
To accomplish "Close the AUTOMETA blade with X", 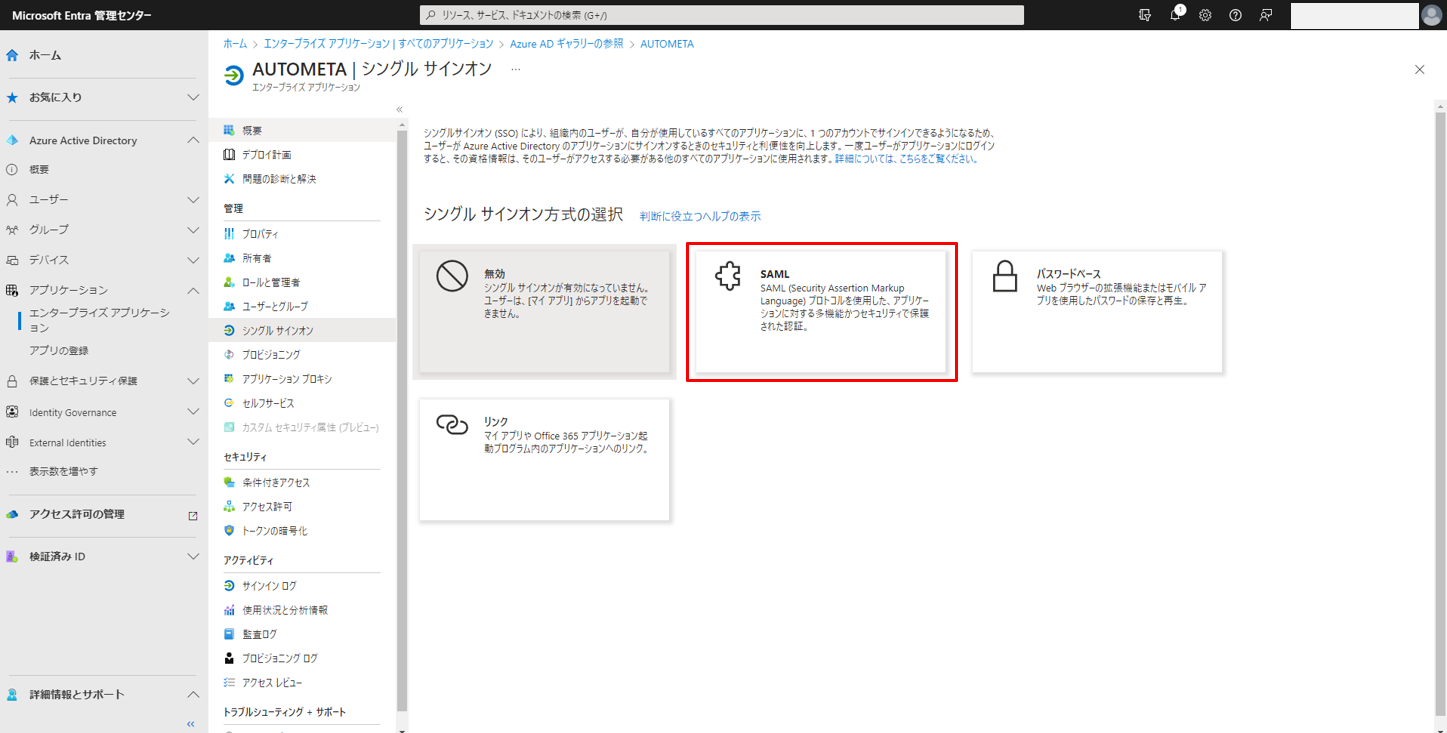I will 1419,69.
